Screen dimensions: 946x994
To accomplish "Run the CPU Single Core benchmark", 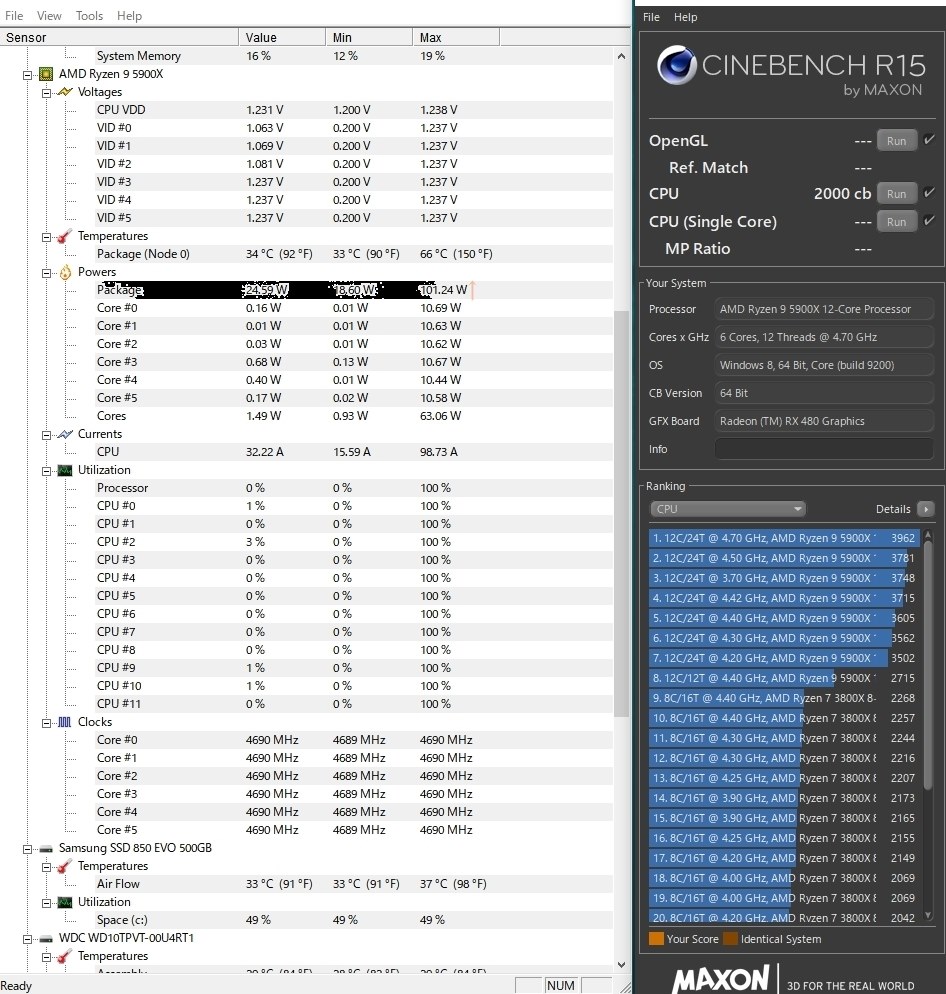I will [x=897, y=221].
